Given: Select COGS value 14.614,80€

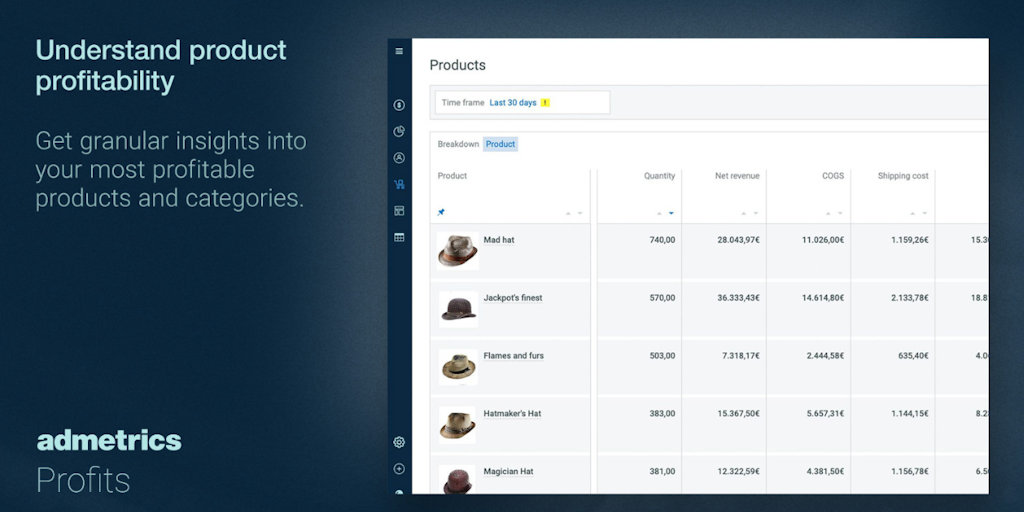Looking at the screenshot, I should pyautogui.click(x=823, y=298).
